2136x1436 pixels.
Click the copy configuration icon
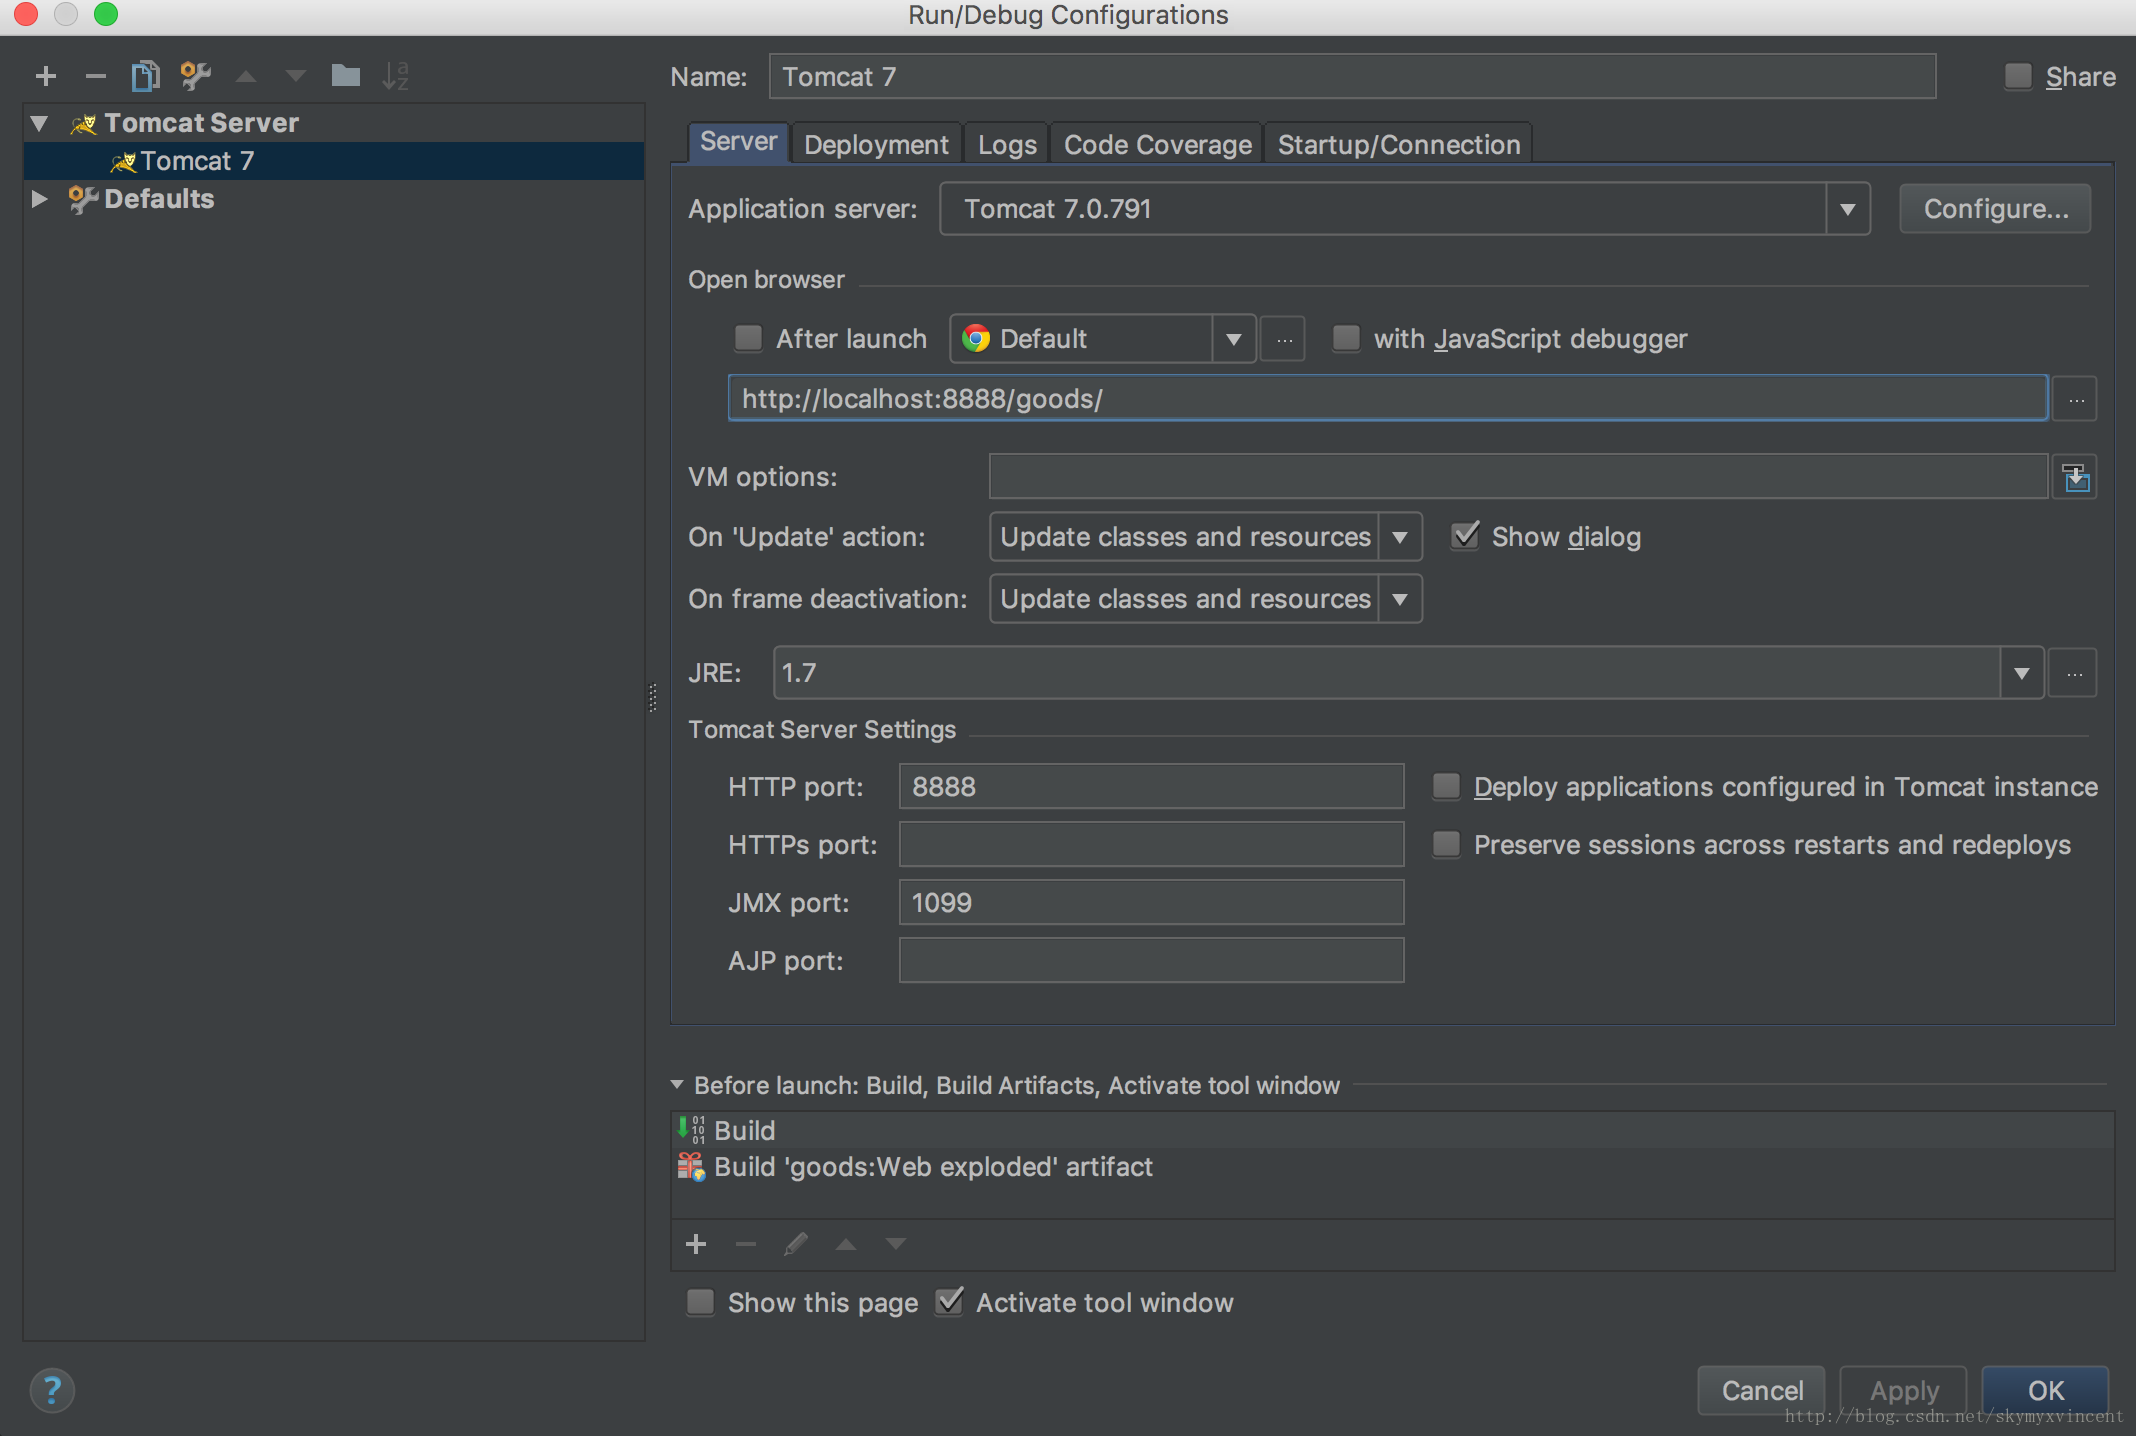click(x=146, y=75)
